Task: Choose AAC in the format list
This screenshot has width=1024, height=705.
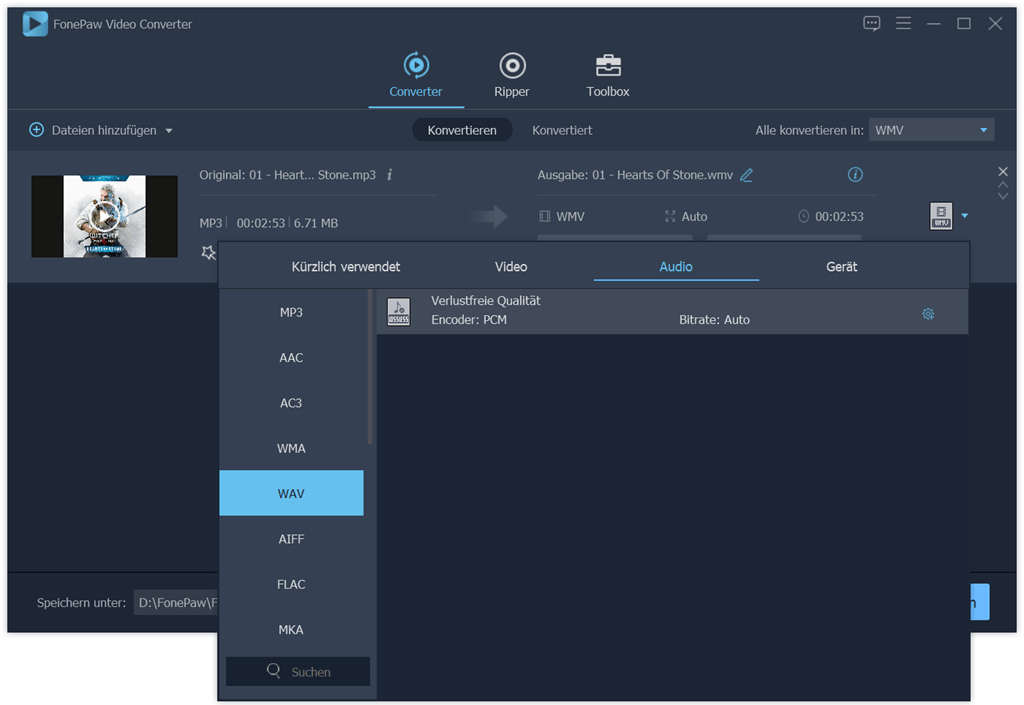Action: pos(291,358)
